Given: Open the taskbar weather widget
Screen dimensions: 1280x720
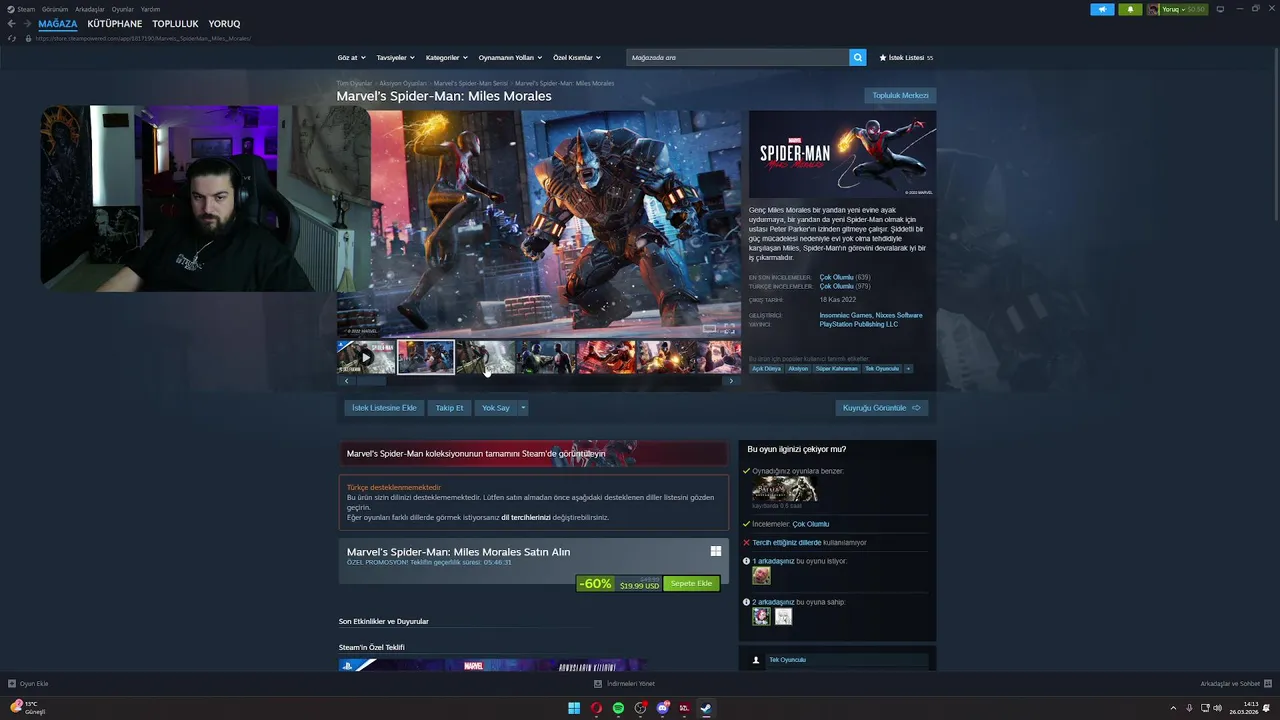Looking at the screenshot, I should (28, 707).
